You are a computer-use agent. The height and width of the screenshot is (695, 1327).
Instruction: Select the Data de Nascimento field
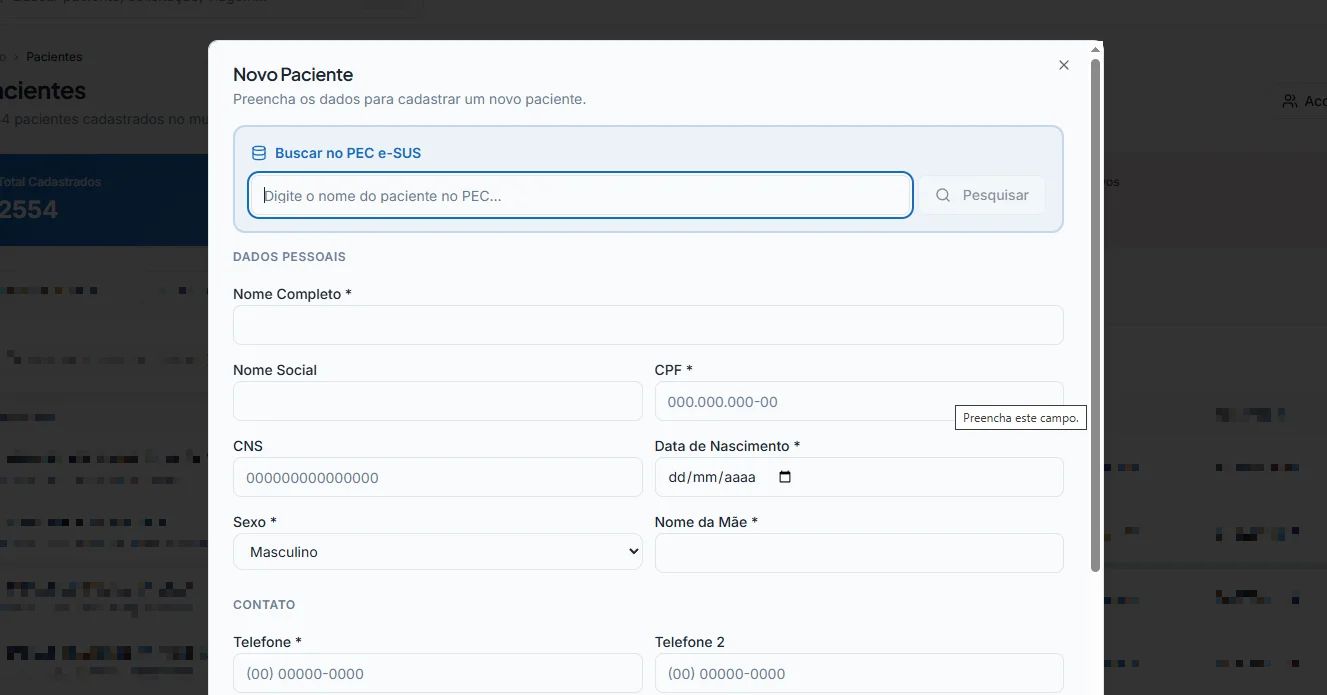pyautogui.click(x=859, y=477)
